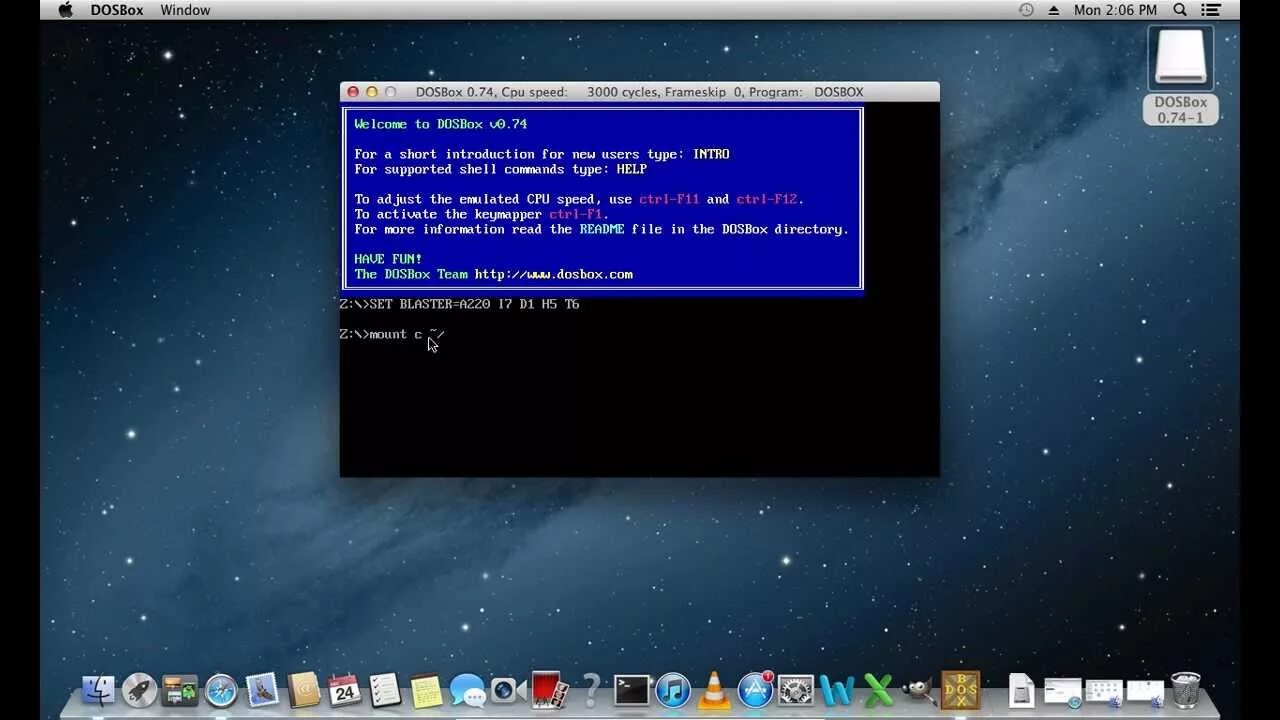Open the third minimized window in Dock
Screen dimensions: 1280x720
pyautogui.click(x=1145, y=692)
